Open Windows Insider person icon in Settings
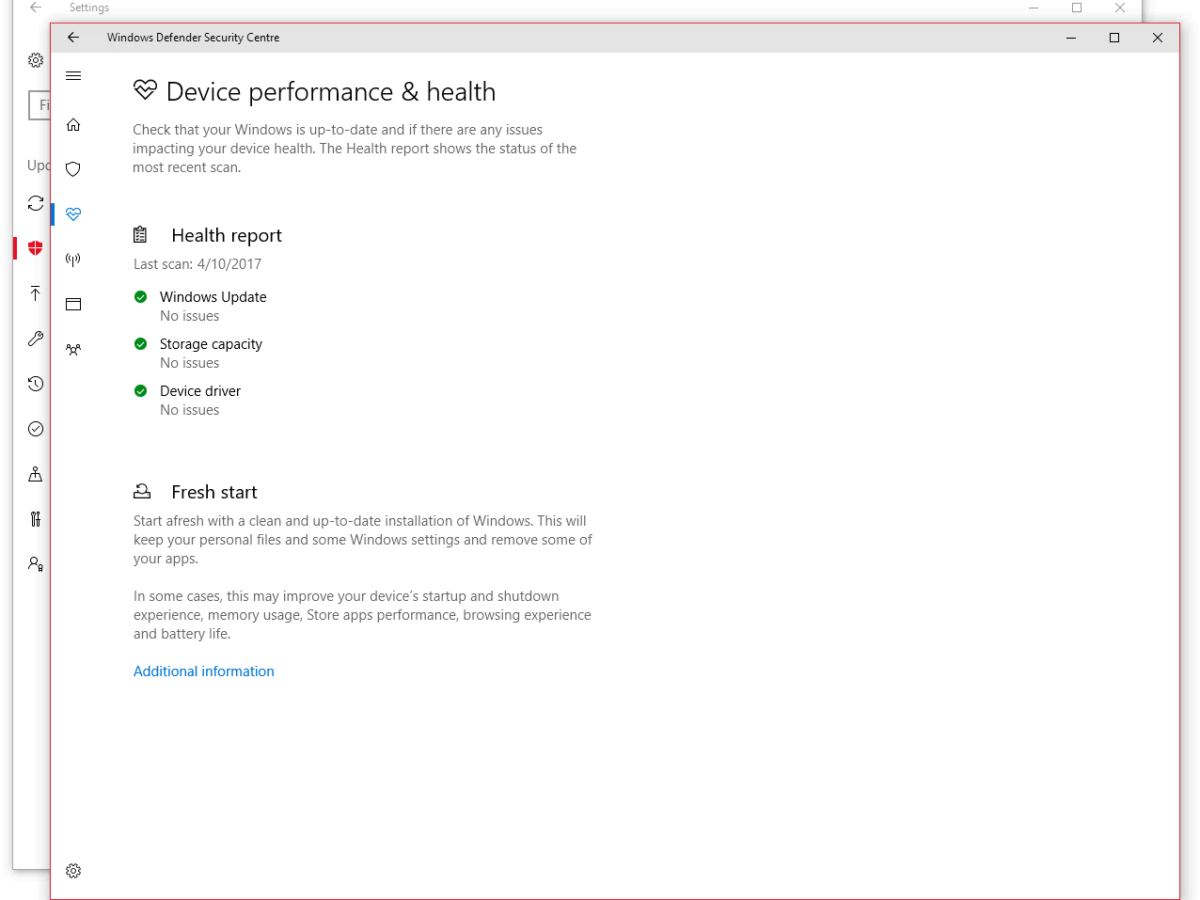This screenshot has height=900, width=1200. pos(36,564)
